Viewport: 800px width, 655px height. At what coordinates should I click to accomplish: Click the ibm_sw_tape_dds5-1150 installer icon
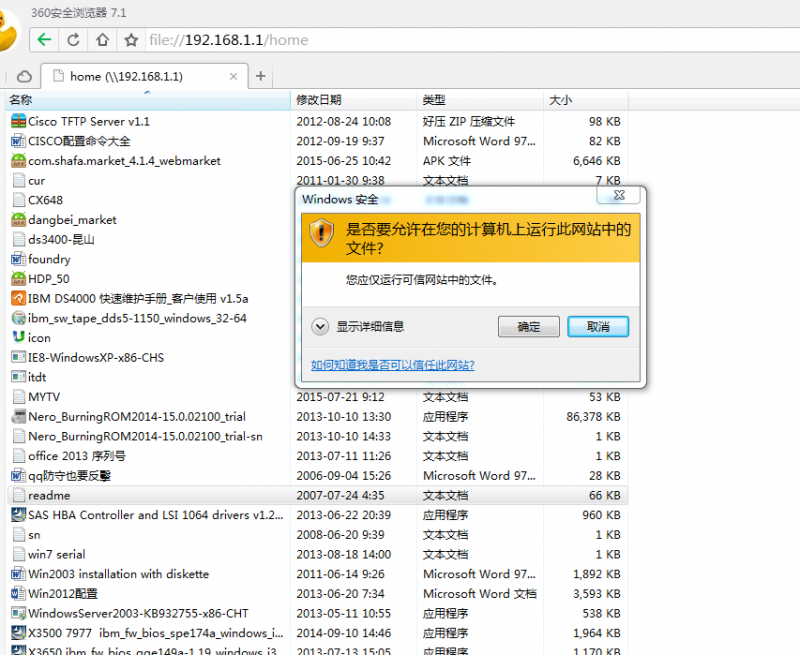click(18, 318)
